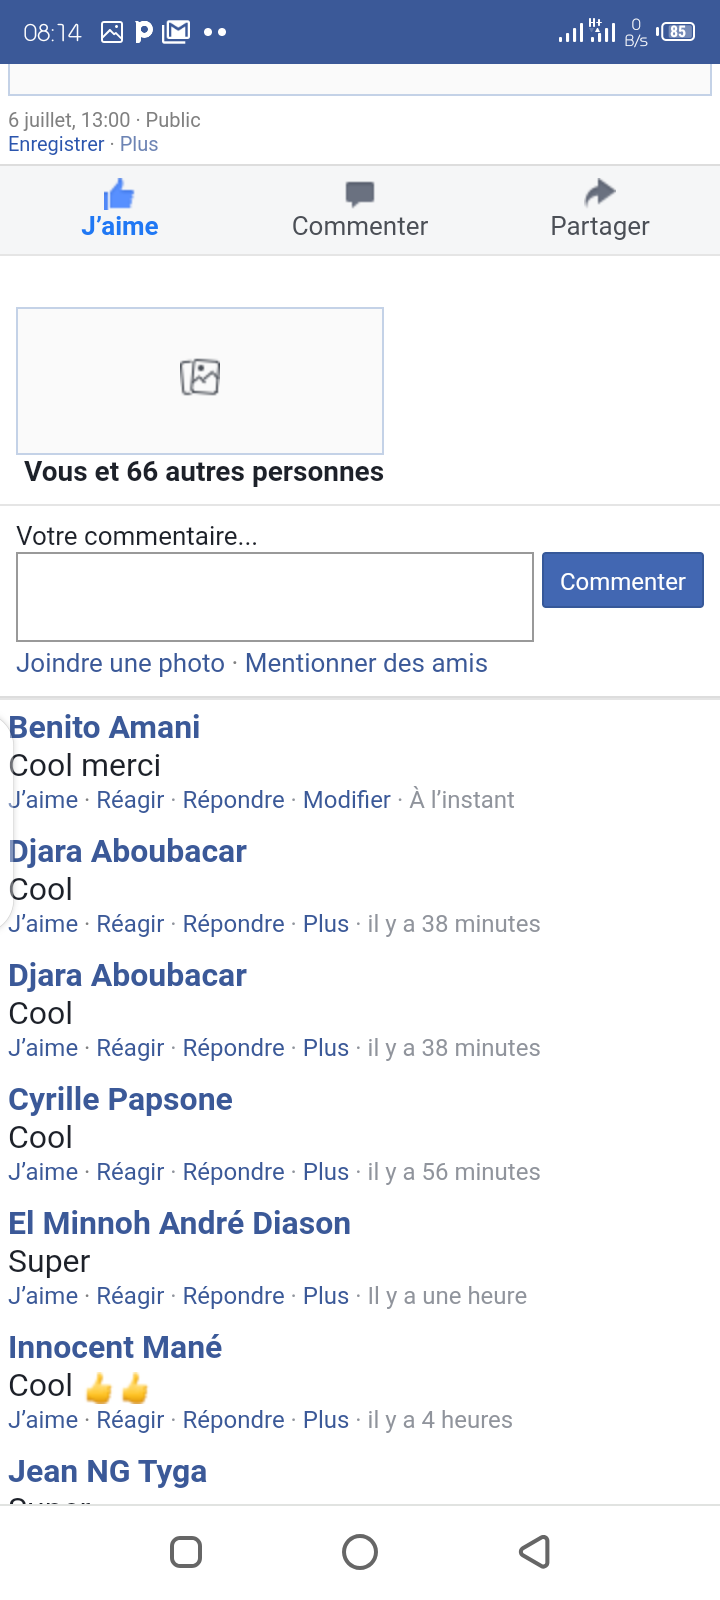This screenshot has height=1600, width=720.
Task: Tap the broken image placeholder thumbnail
Action: point(200,380)
